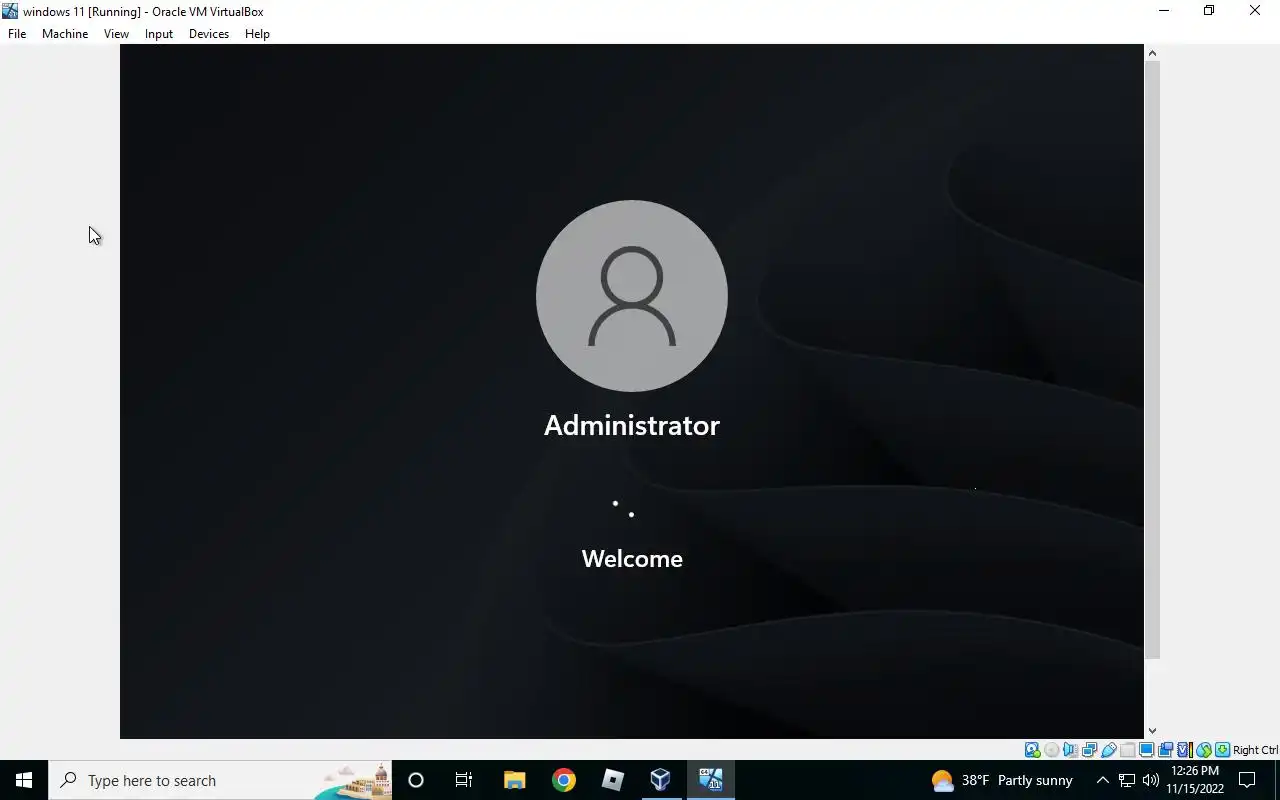Click the Administrator account name
Image resolution: width=1280 pixels, height=800 pixels.
[x=632, y=425]
